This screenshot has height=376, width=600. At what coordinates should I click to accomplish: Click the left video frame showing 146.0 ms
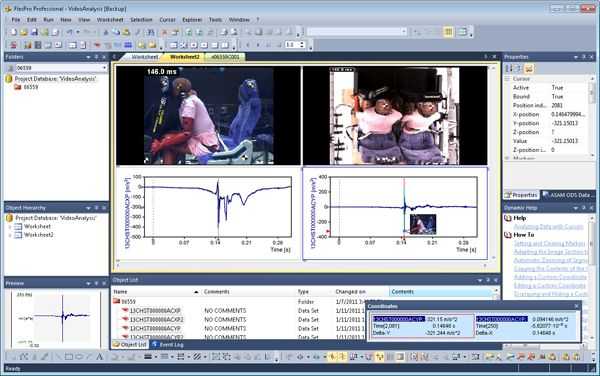[x=209, y=116]
